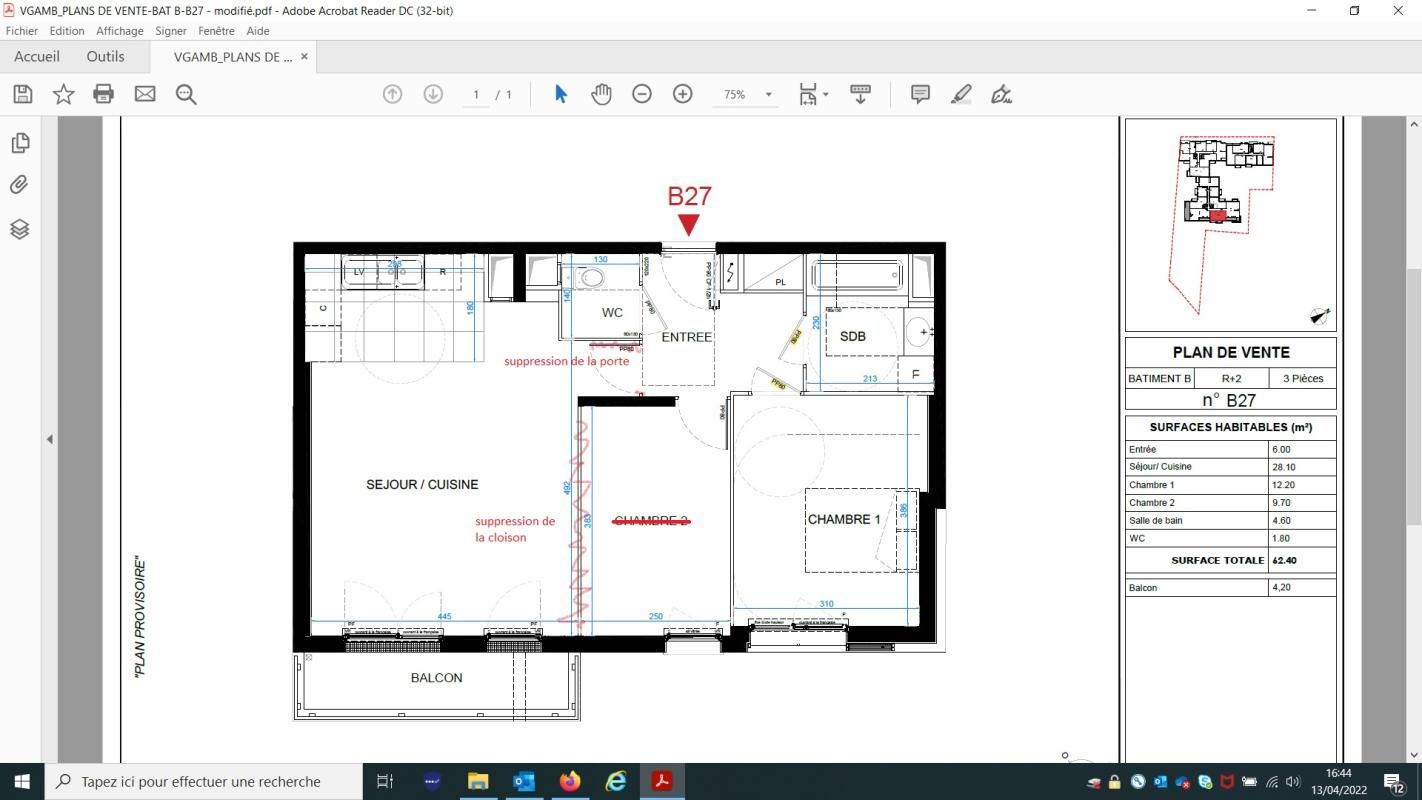Toggle the layers panel

pos(20,229)
